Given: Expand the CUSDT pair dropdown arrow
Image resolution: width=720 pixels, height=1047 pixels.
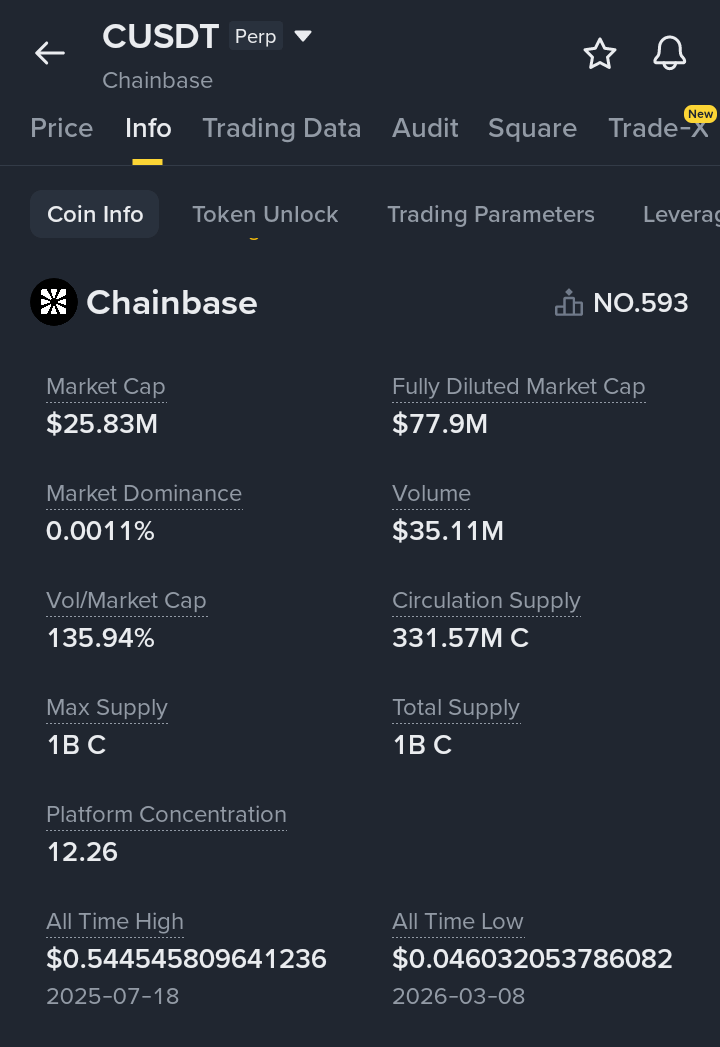Looking at the screenshot, I should pos(303,37).
